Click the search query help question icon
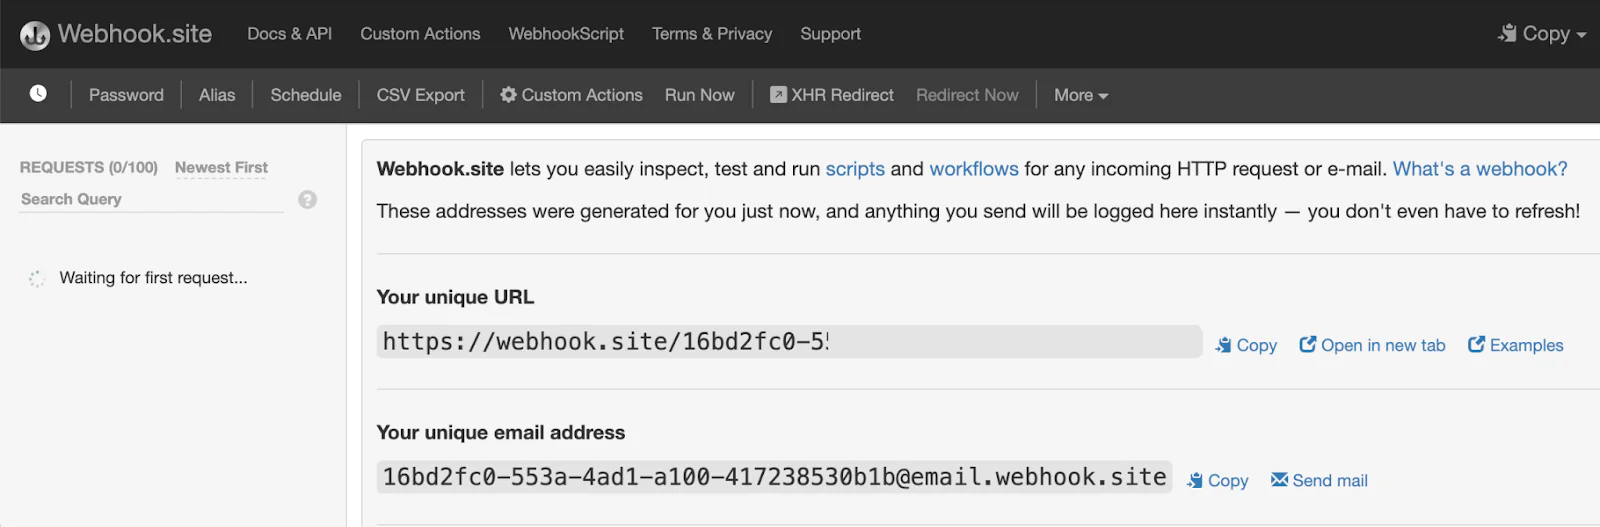 (307, 200)
